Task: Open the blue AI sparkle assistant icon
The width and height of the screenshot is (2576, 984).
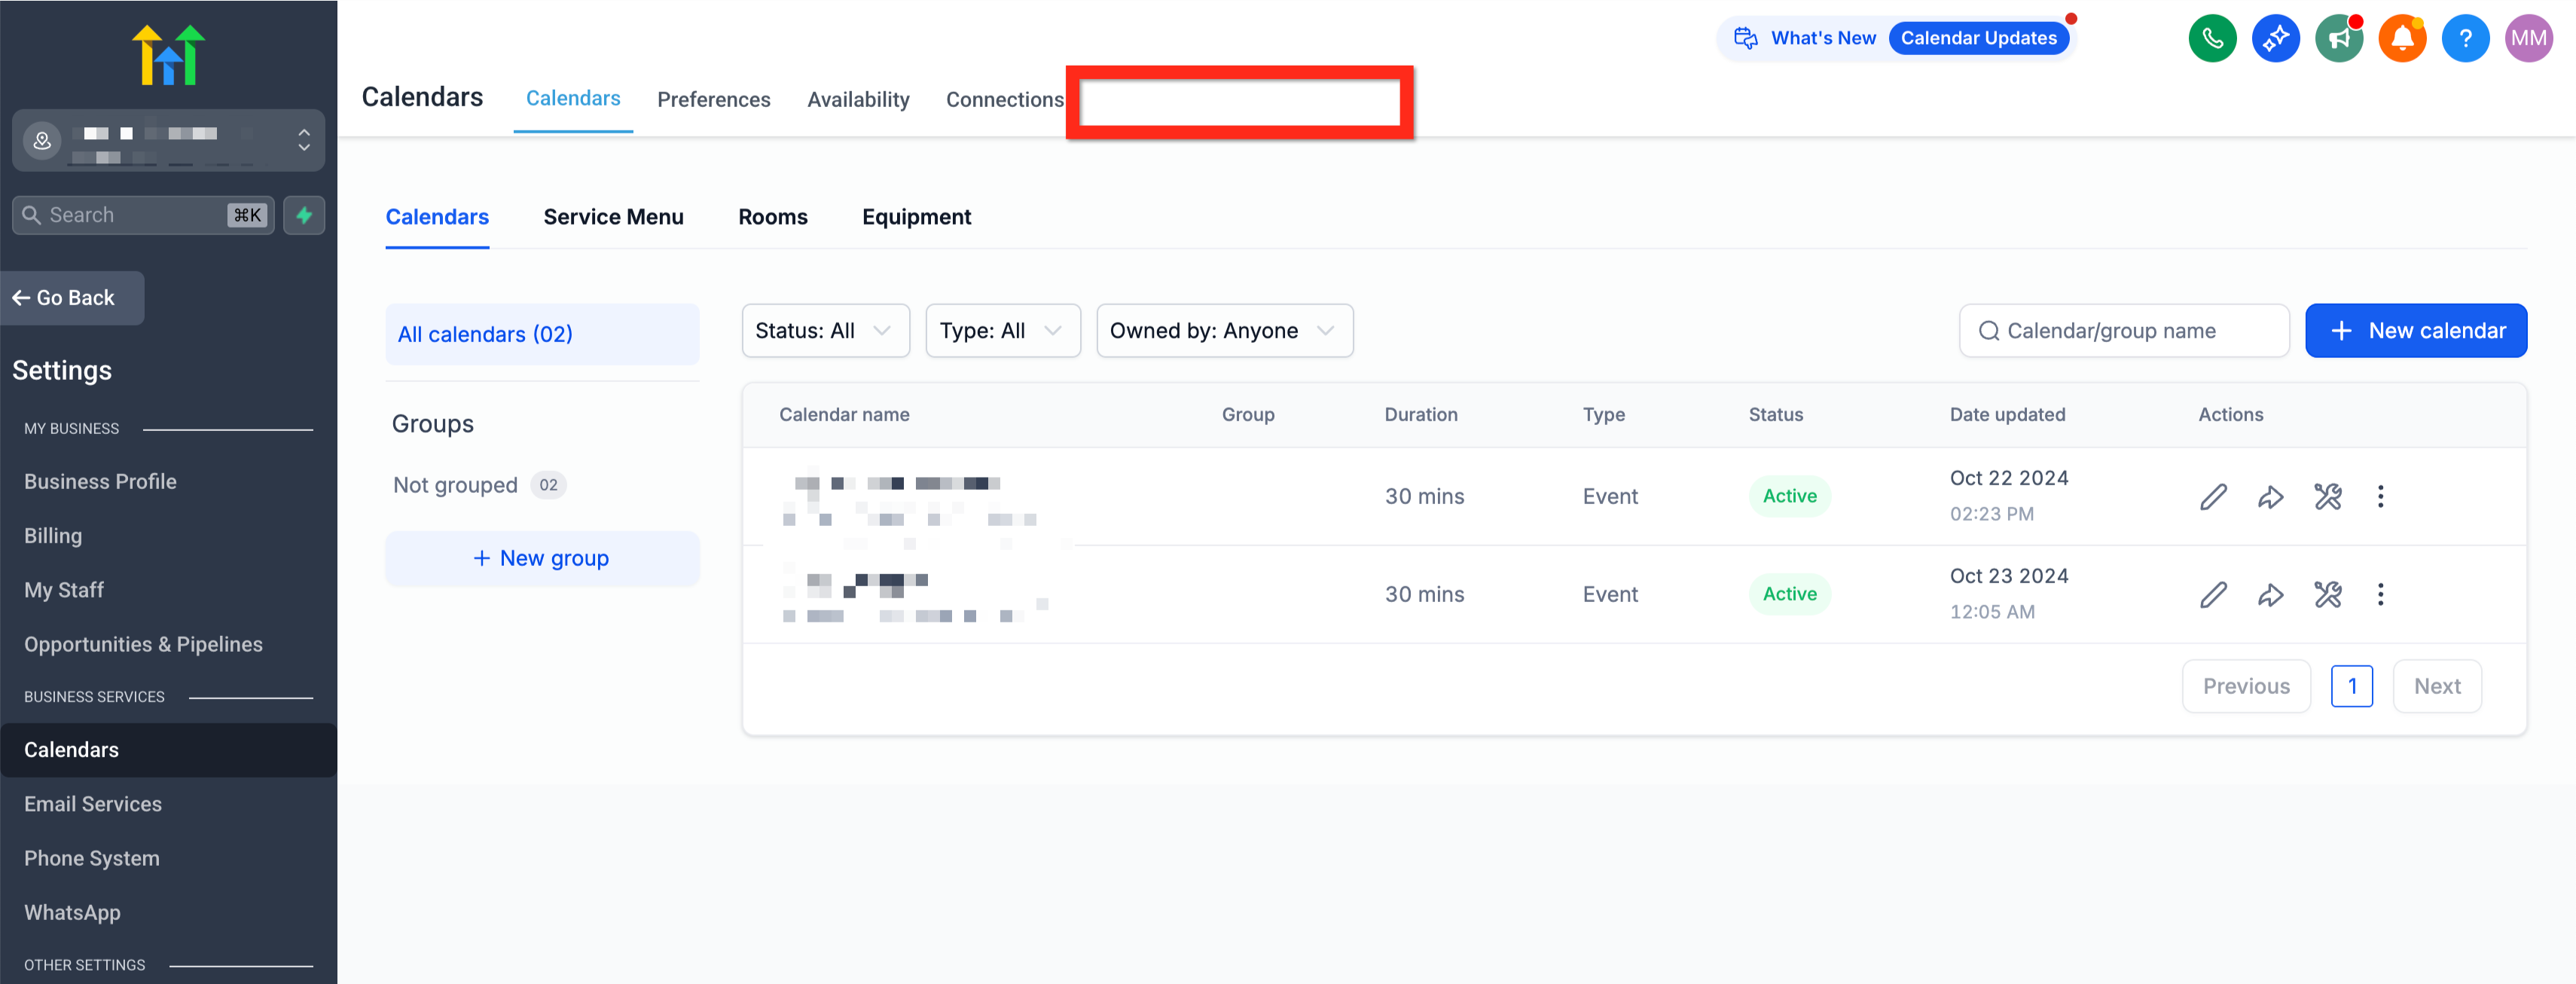Action: click(x=2275, y=39)
